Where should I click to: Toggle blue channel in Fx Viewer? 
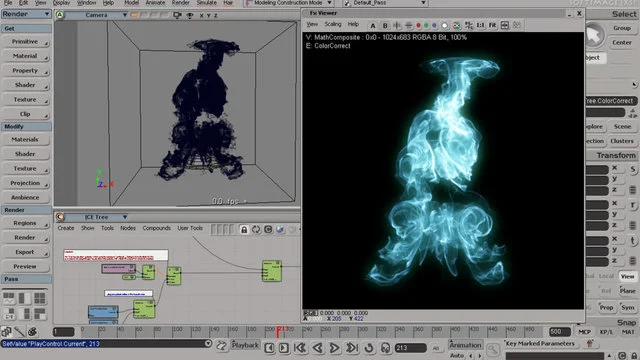pyautogui.click(x=434, y=25)
